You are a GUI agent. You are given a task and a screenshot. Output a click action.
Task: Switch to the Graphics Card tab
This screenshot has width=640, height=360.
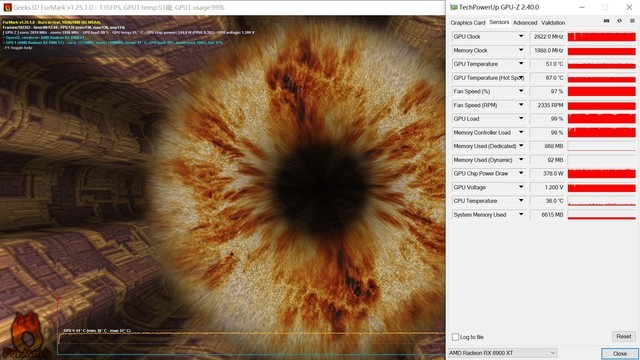coord(468,23)
